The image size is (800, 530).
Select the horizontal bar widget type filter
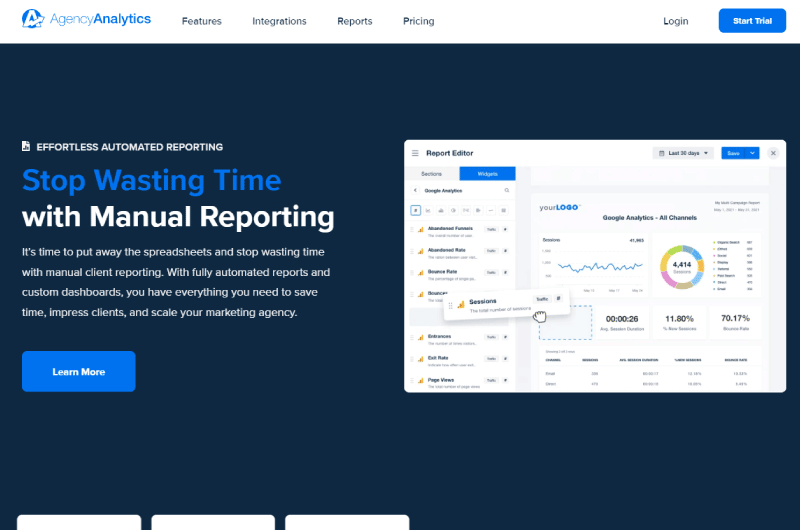(x=479, y=210)
